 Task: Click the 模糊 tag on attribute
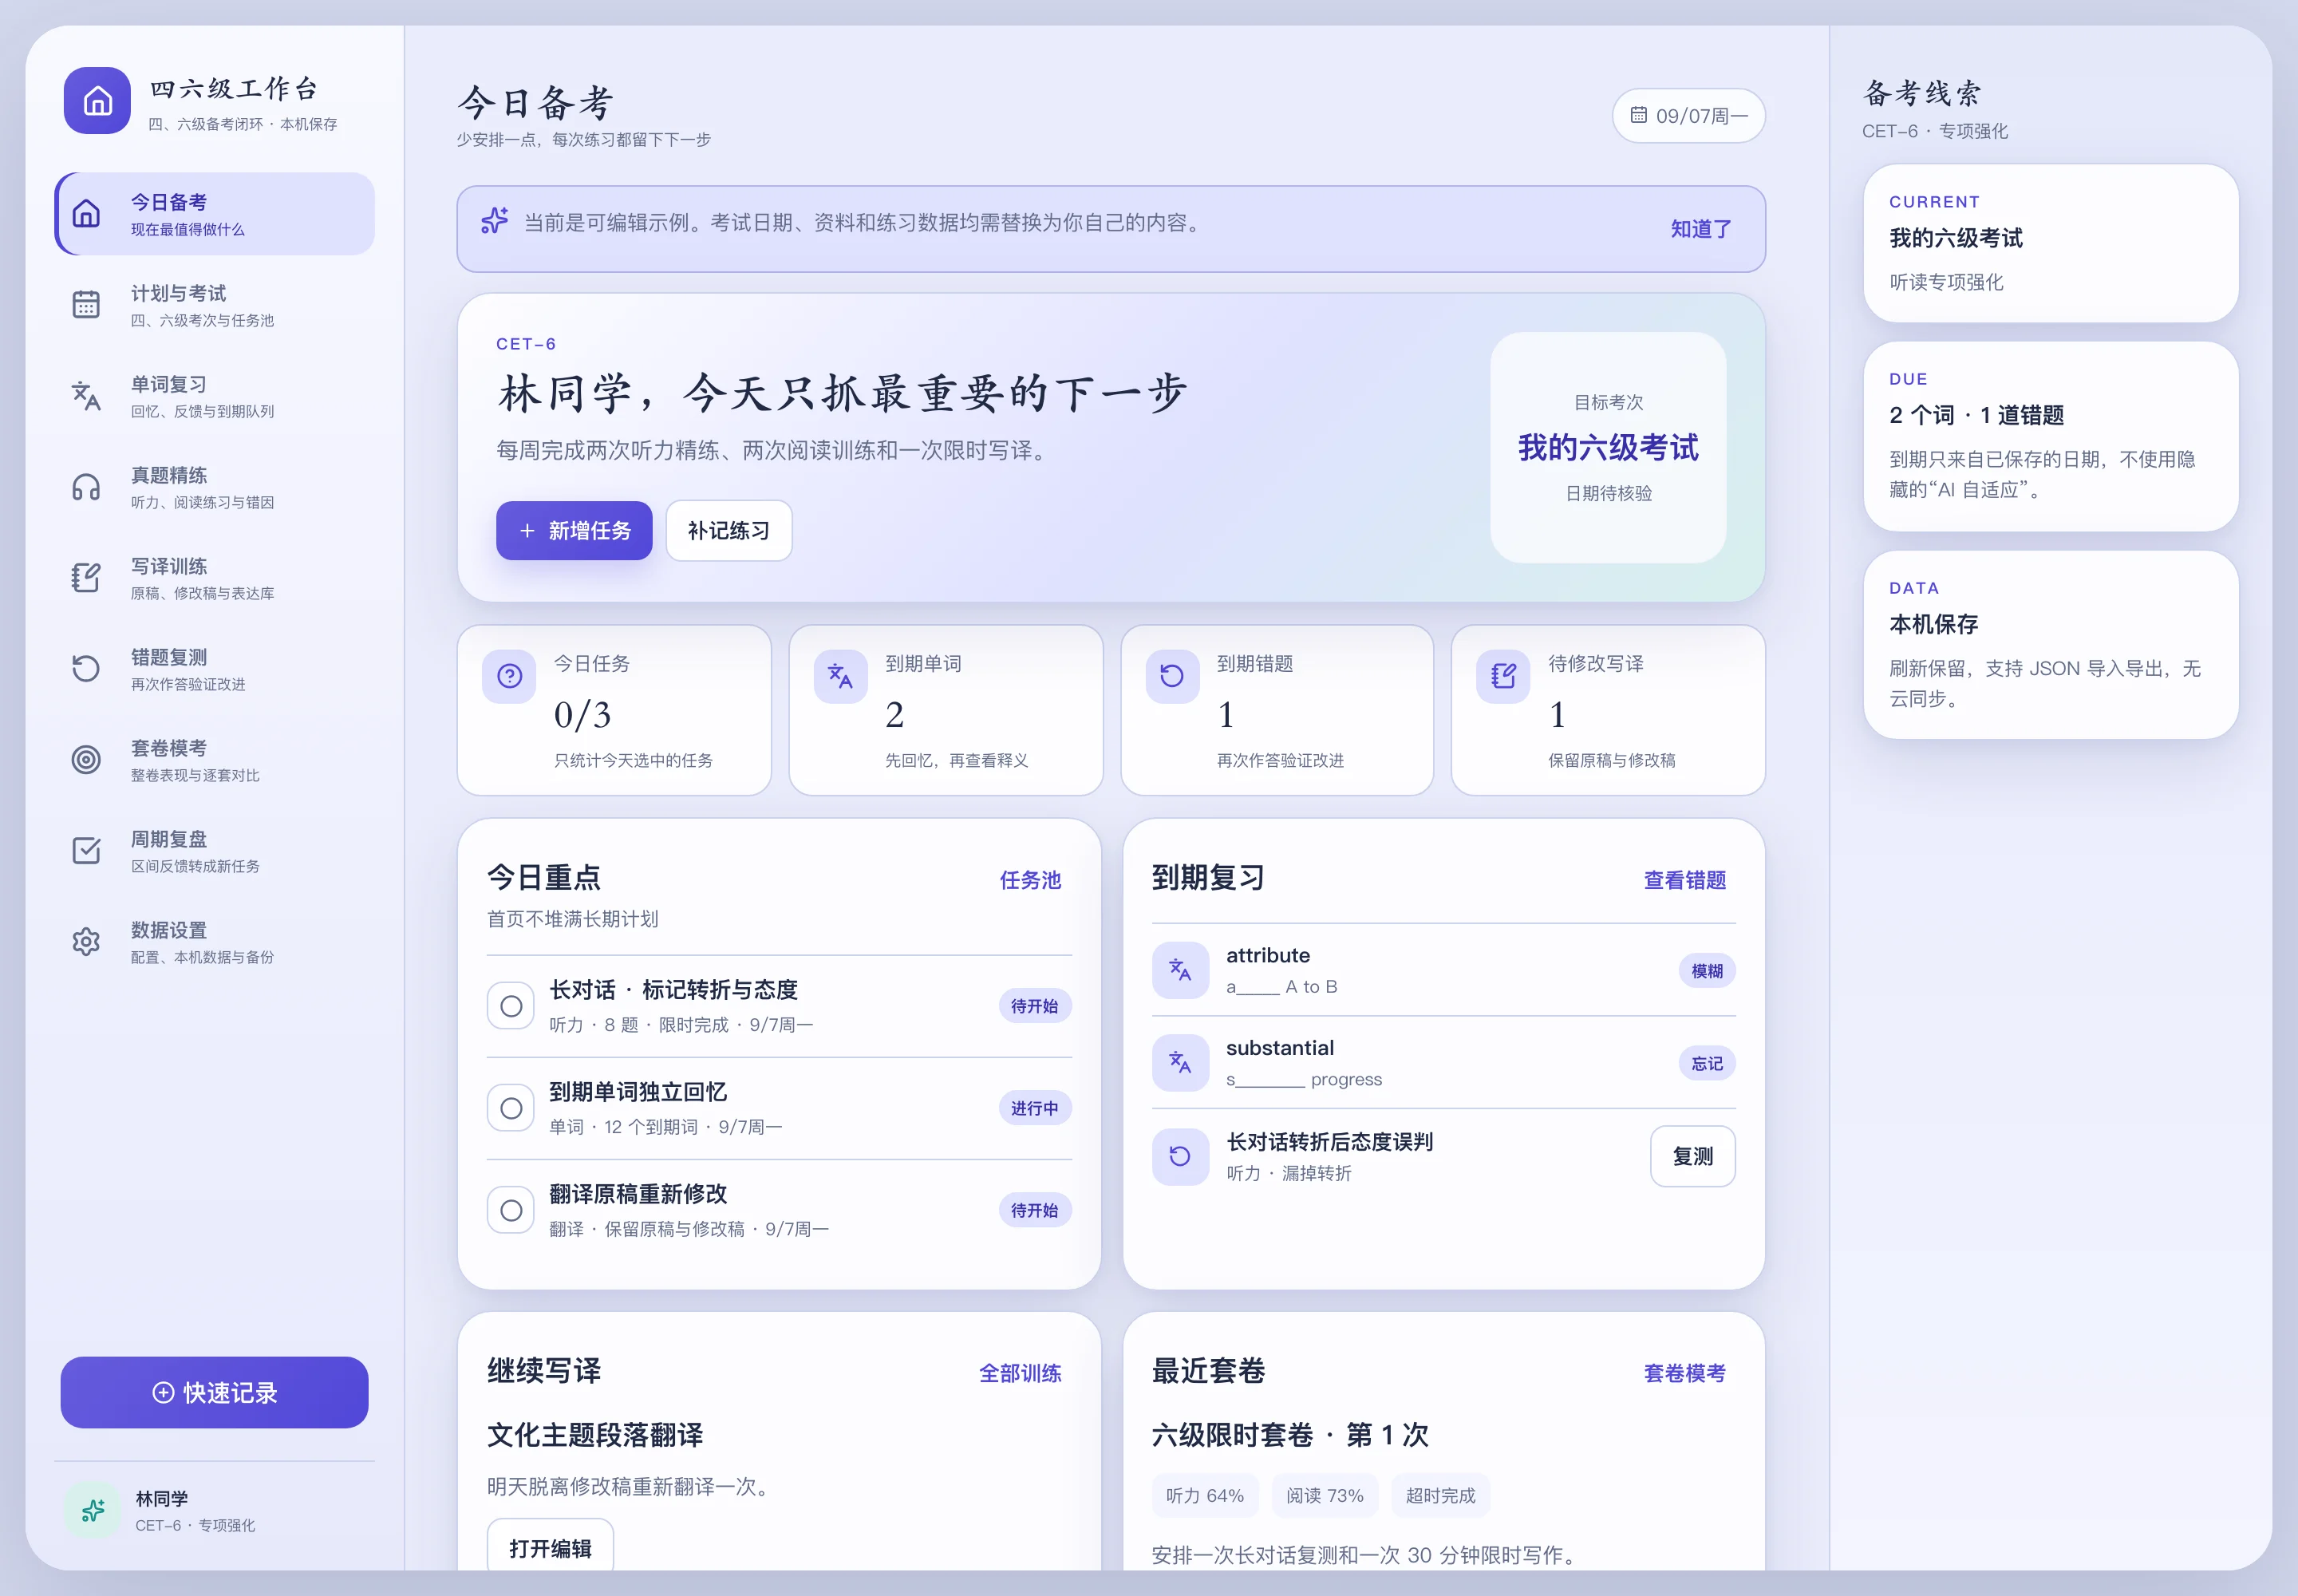[1707, 971]
